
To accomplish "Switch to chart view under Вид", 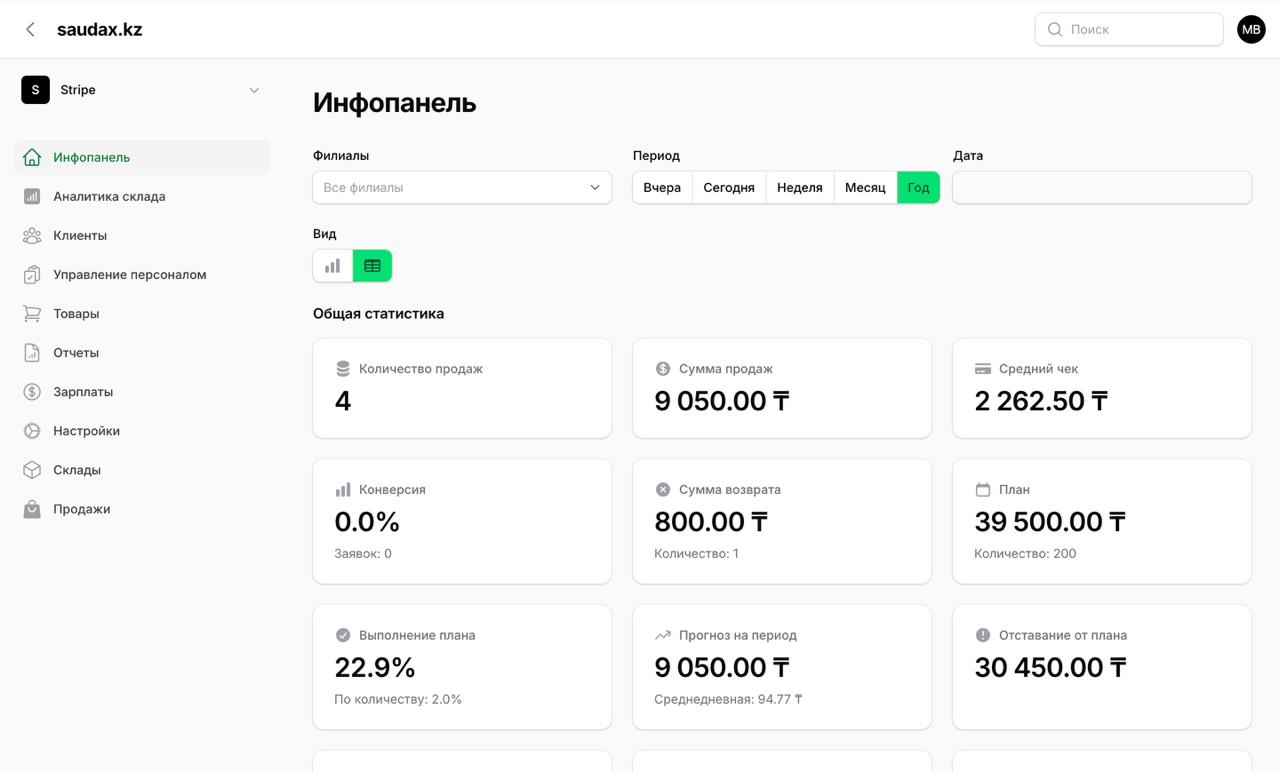I will point(333,266).
